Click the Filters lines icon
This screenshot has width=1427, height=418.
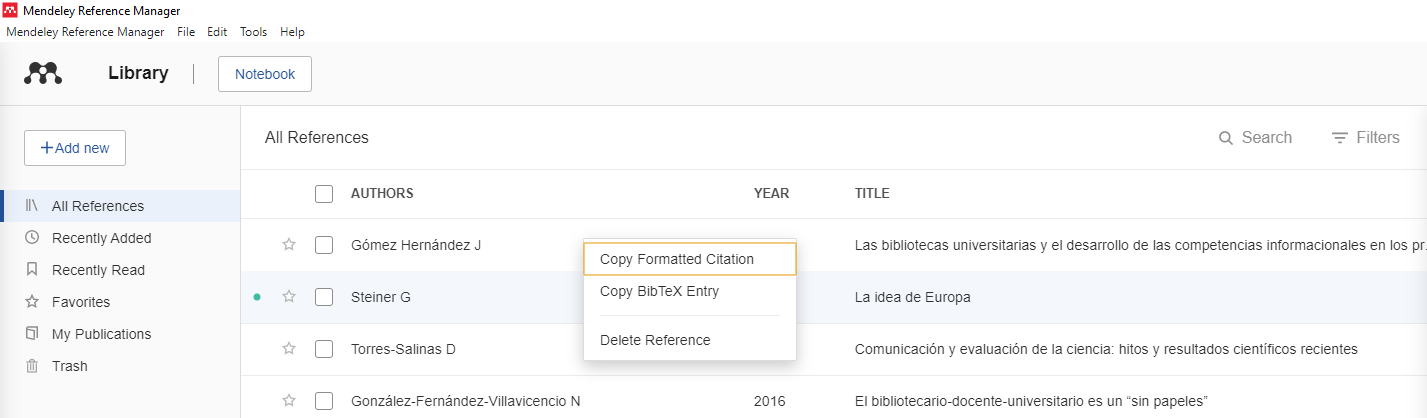[1340, 138]
